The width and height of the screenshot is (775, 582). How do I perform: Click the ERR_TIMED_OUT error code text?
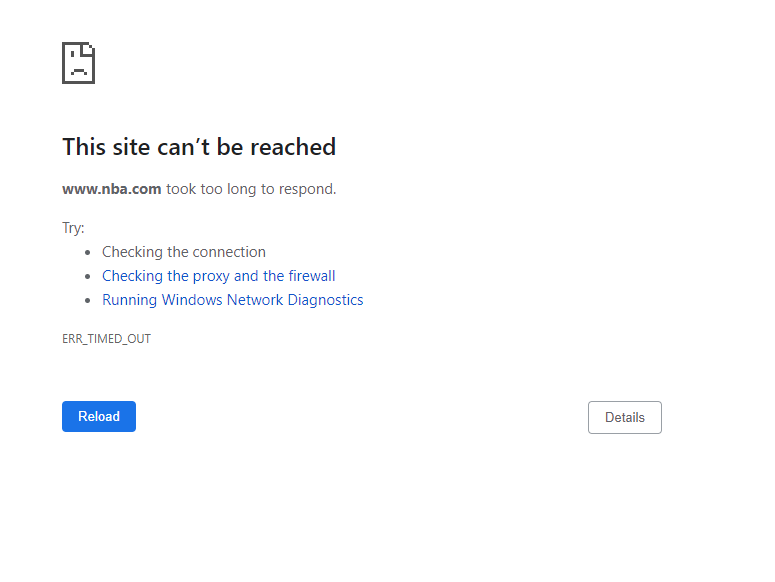106,339
